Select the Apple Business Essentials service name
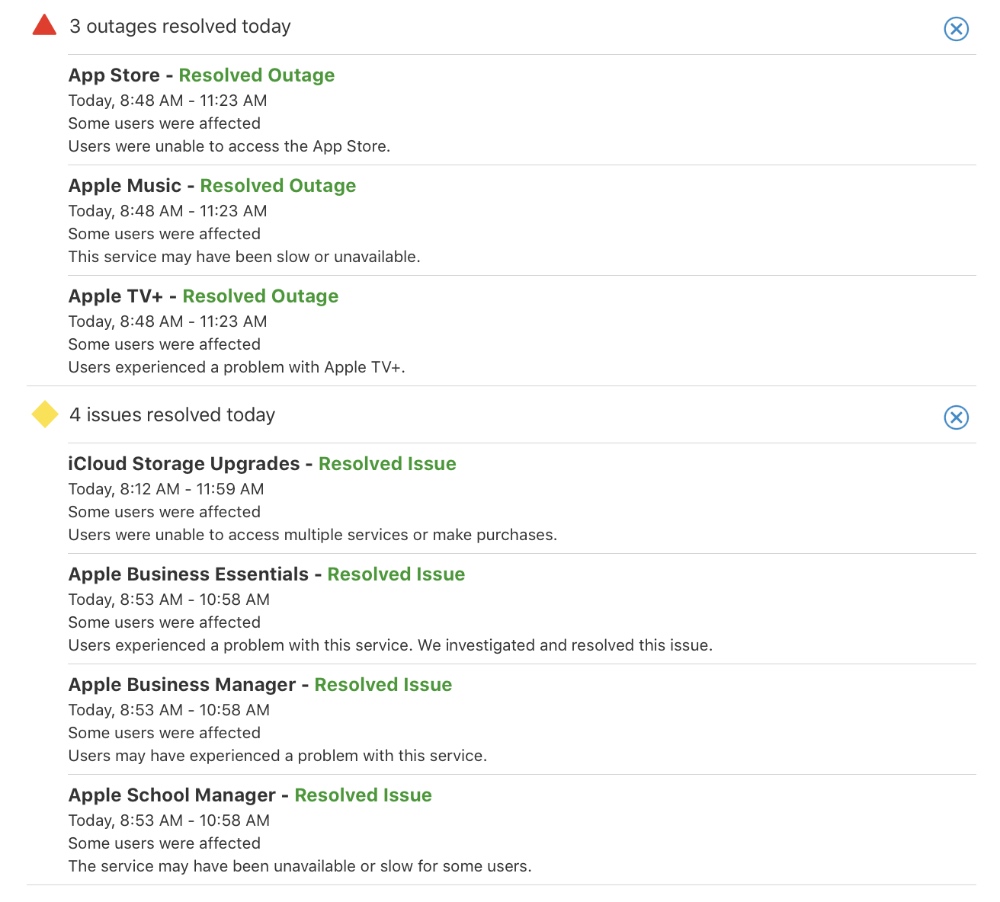The image size is (1000, 902). (188, 574)
